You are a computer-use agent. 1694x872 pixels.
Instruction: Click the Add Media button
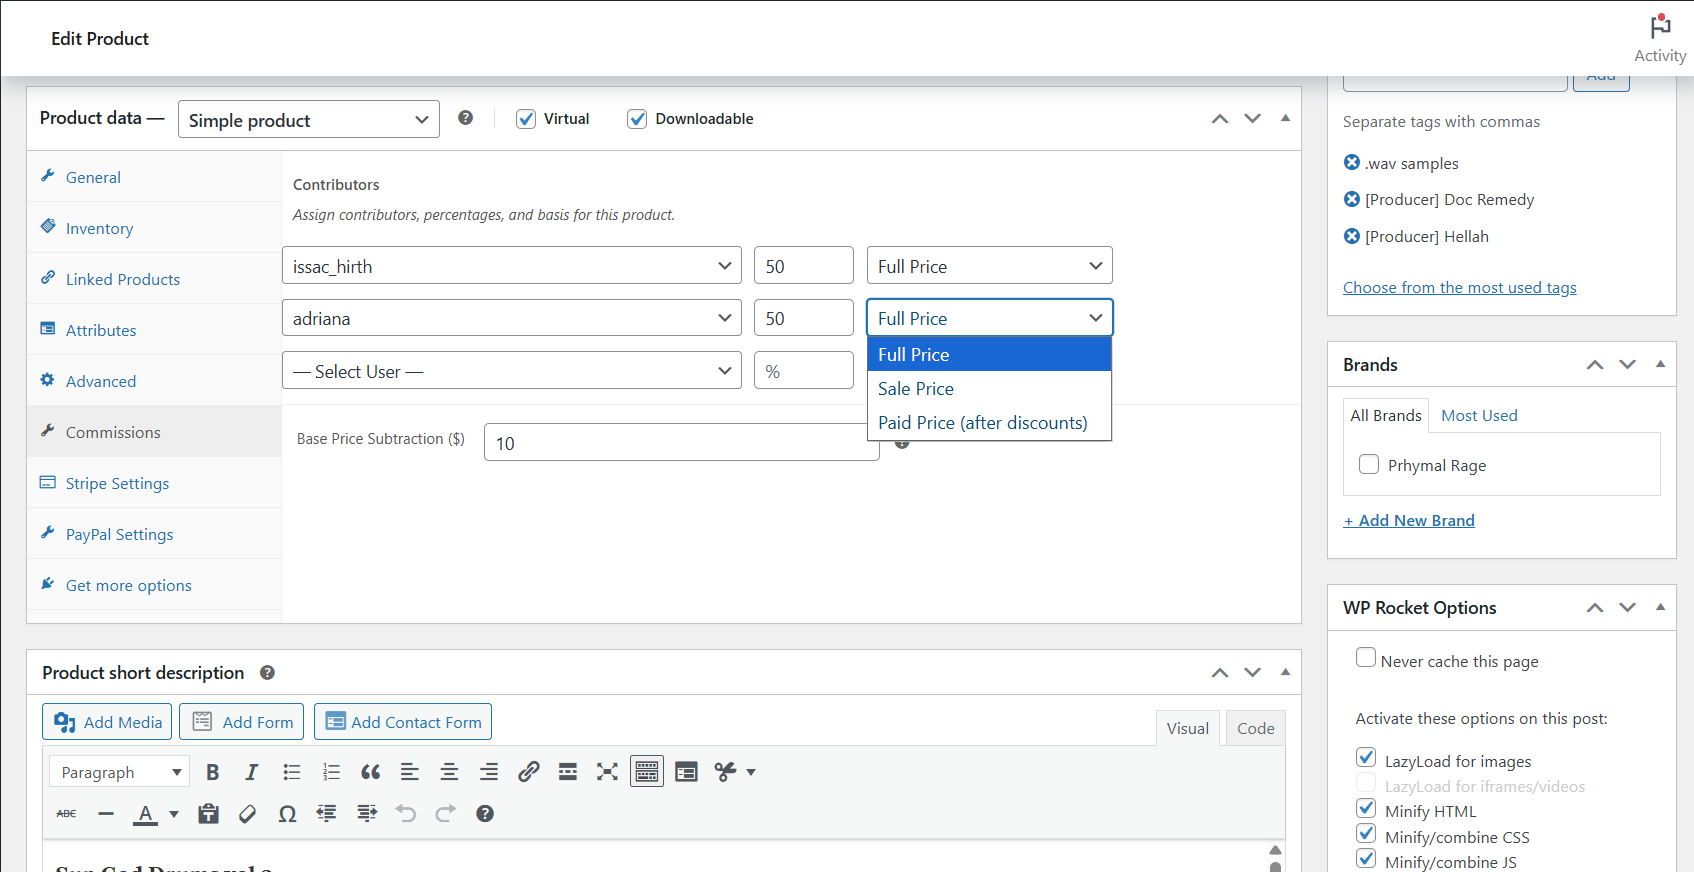click(x=107, y=722)
